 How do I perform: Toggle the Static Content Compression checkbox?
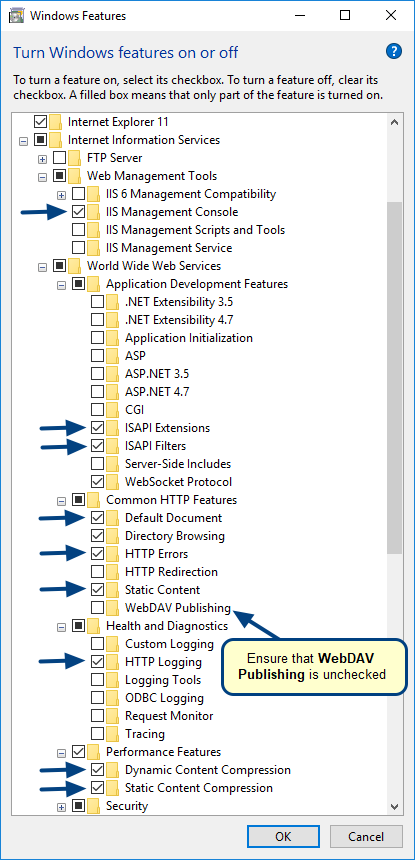[x=98, y=788]
